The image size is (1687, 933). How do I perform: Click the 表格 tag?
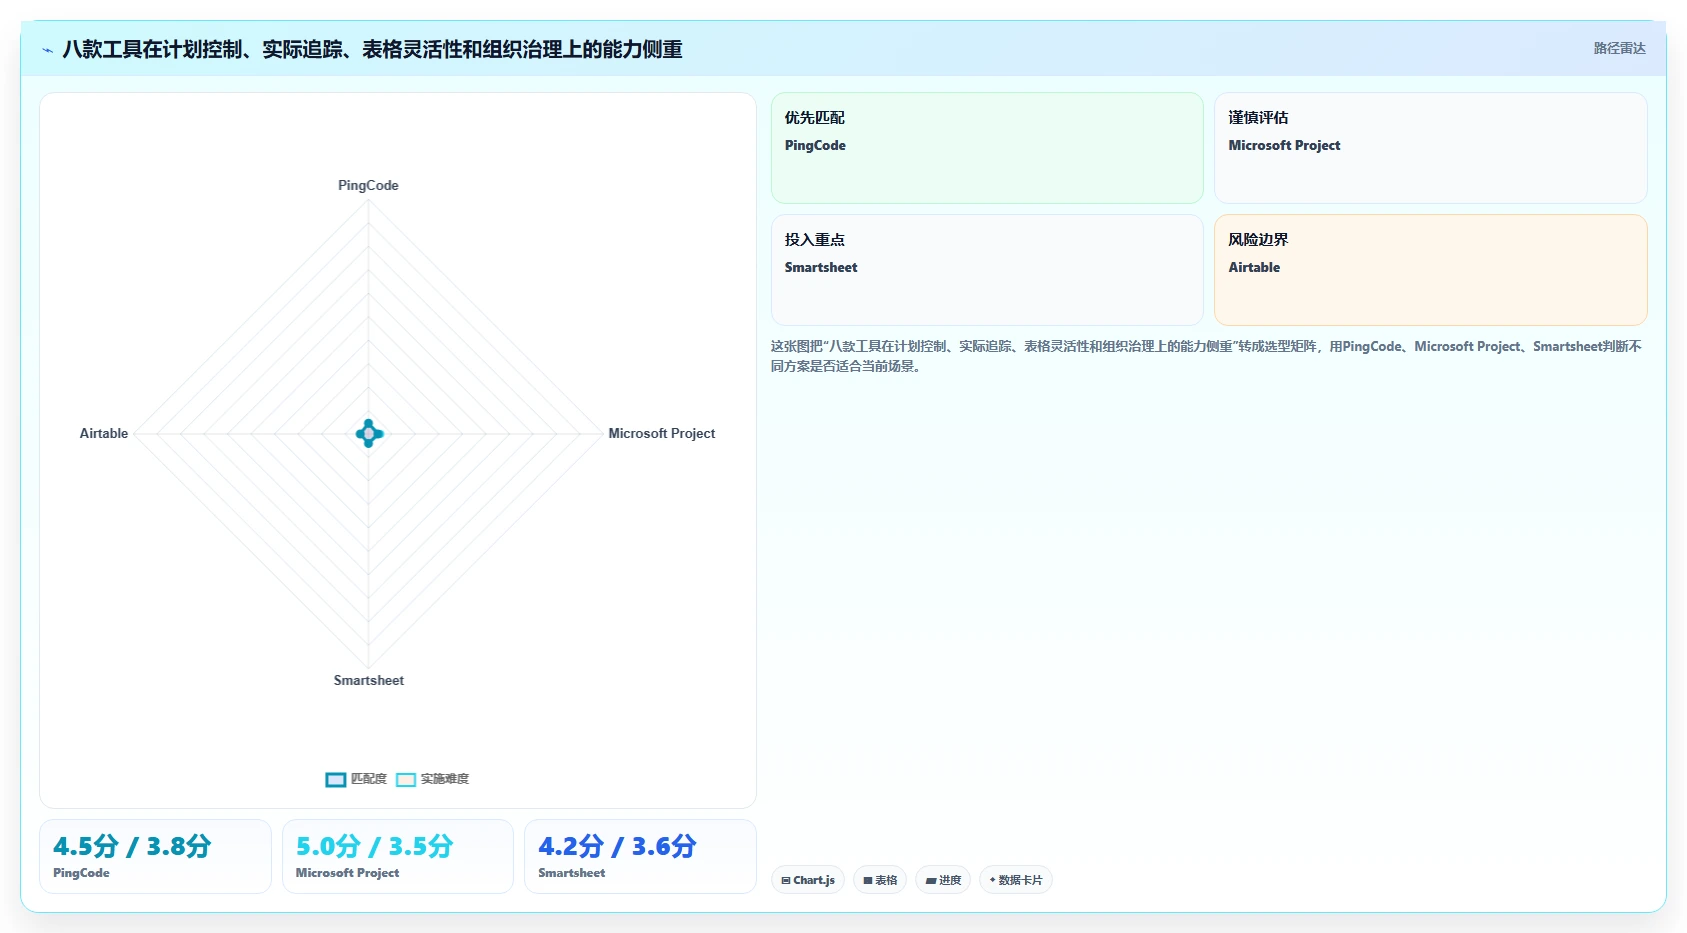pos(880,880)
